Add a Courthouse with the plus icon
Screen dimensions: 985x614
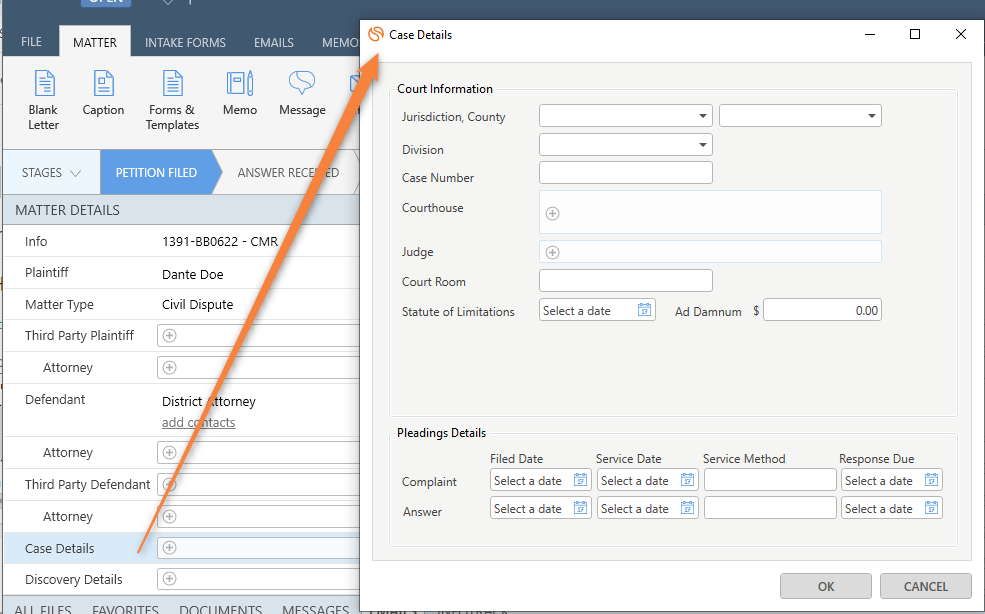tap(552, 213)
